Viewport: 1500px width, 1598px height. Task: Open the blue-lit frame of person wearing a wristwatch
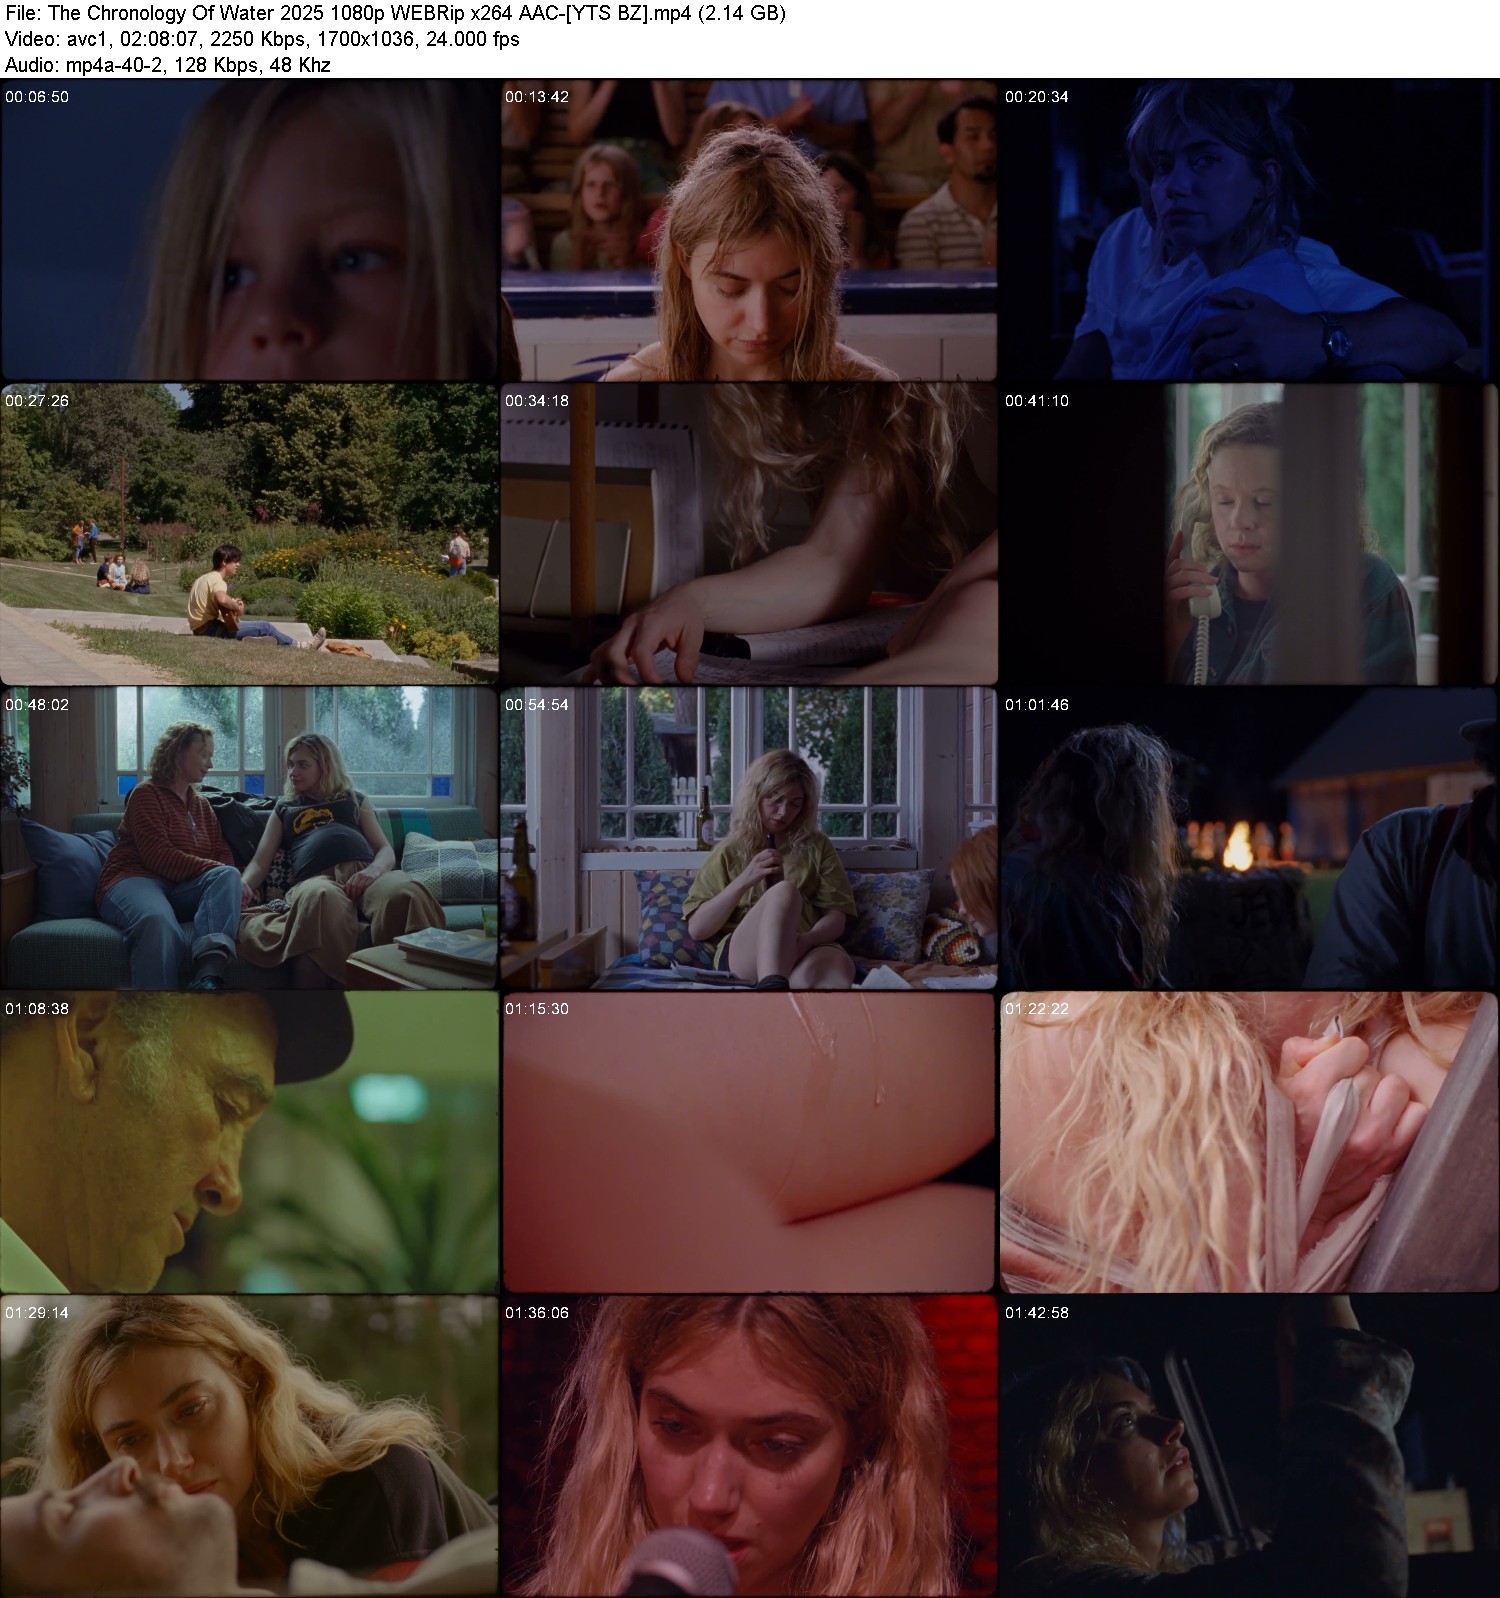tap(1250, 230)
